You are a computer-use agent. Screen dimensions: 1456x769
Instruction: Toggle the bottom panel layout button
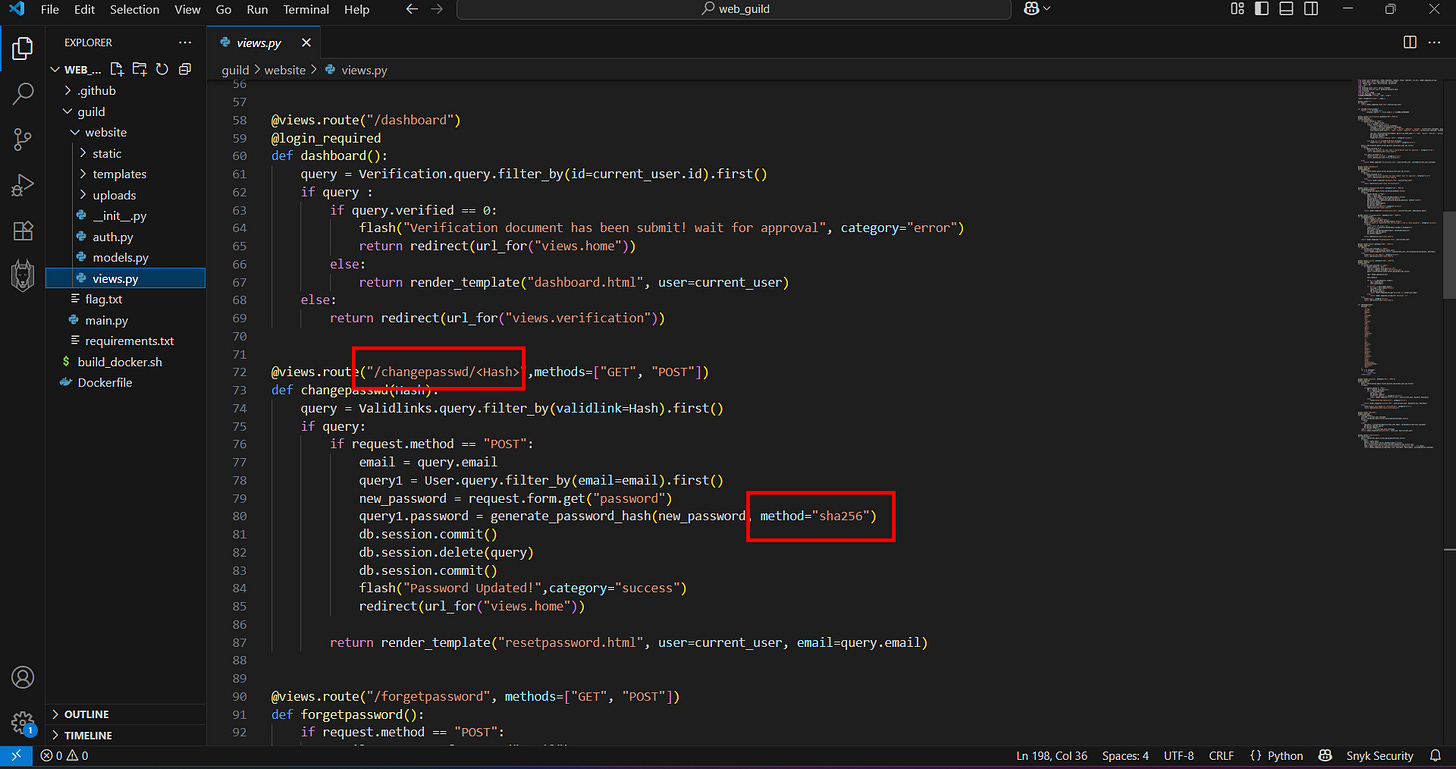pos(1285,9)
